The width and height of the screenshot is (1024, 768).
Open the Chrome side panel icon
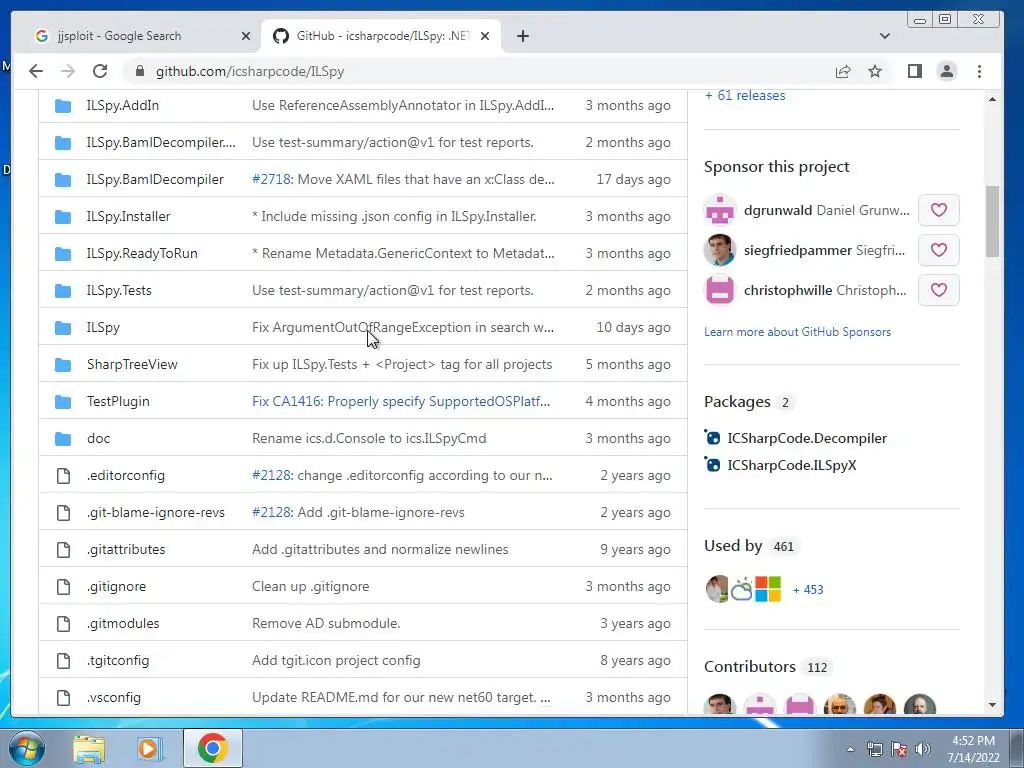915,71
